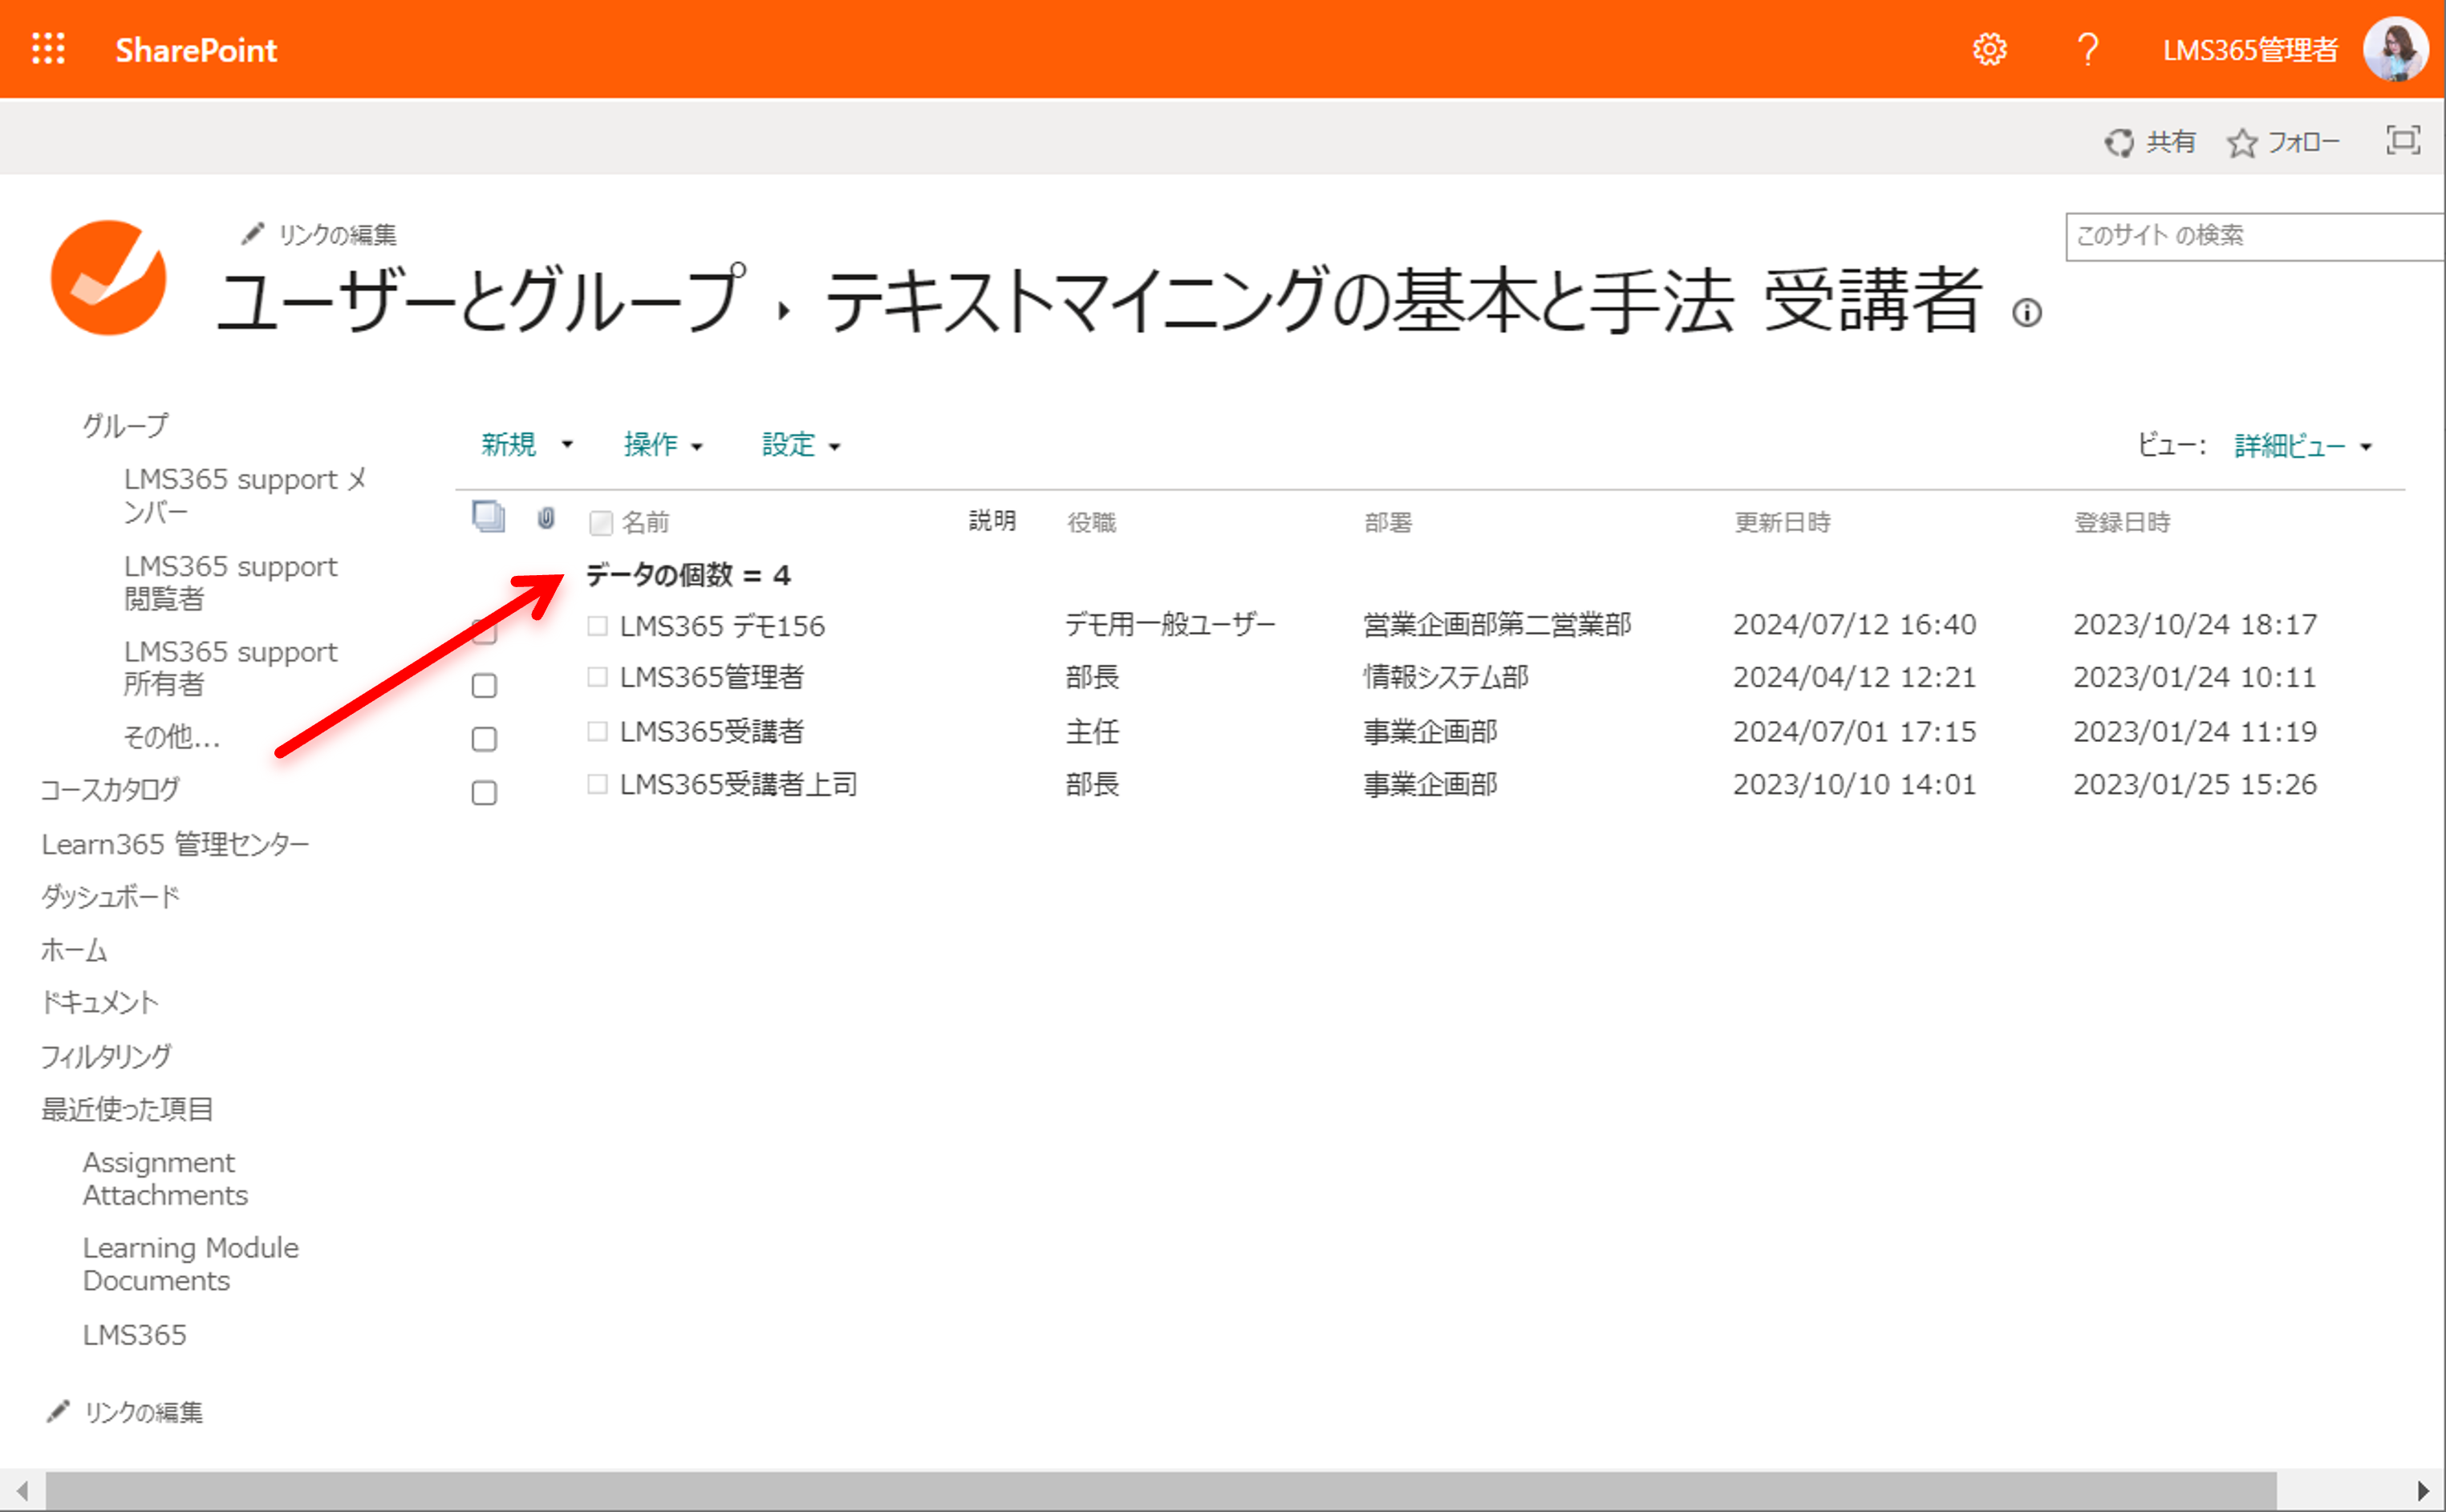
Task: Open LMS365 recent item in sidebar
Action: [x=134, y=1335]
